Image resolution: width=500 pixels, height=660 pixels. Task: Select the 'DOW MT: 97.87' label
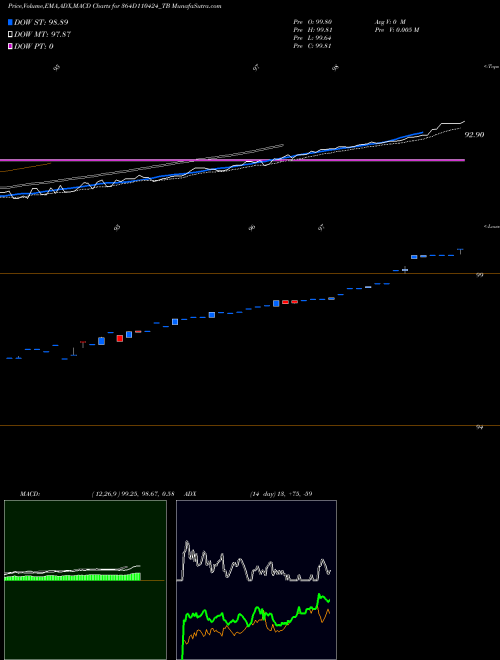(42, 35)
